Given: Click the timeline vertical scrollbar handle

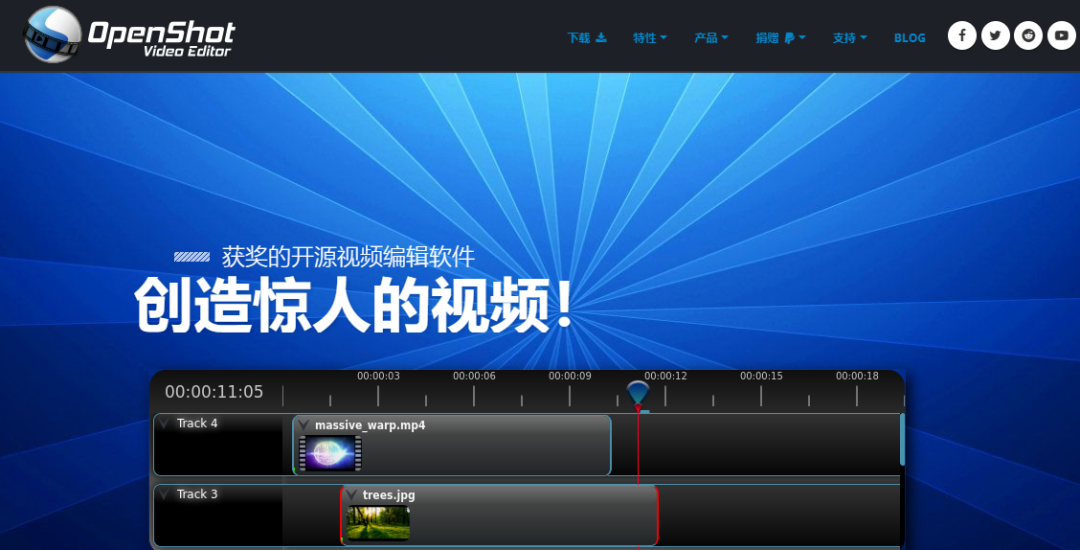Looking at the screenshot, I should pos(902,439).
